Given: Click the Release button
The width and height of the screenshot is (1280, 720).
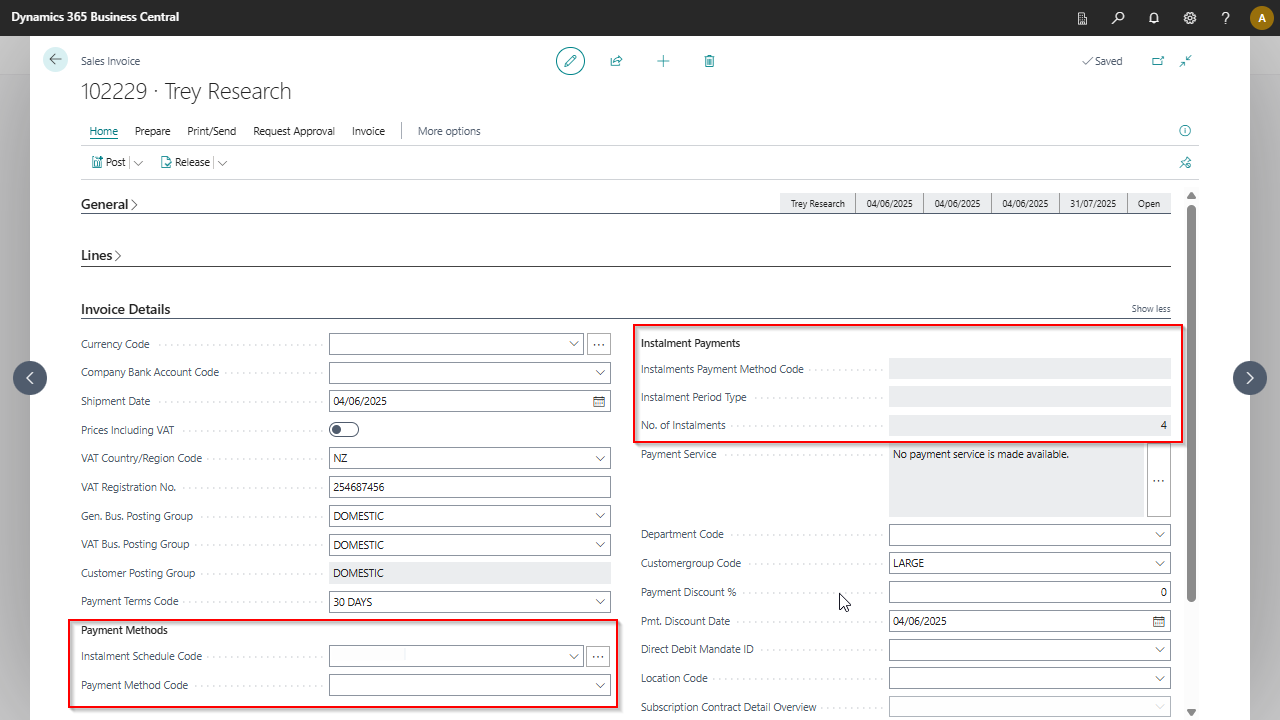Looking at the screenshot, I should 185,162.
